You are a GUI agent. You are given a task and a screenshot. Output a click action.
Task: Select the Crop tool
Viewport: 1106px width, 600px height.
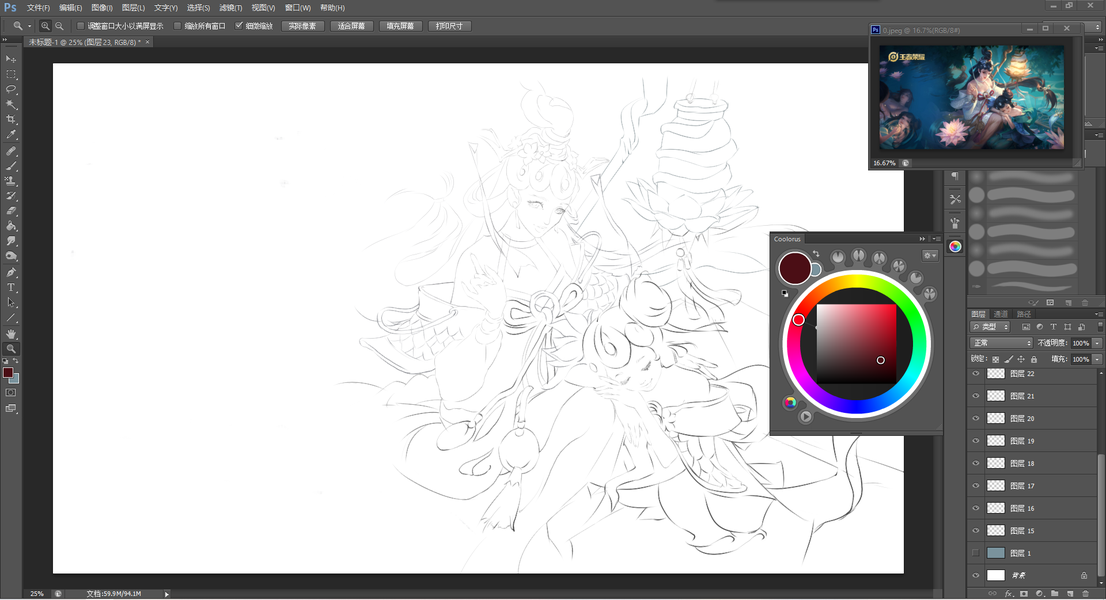[11, 120]
